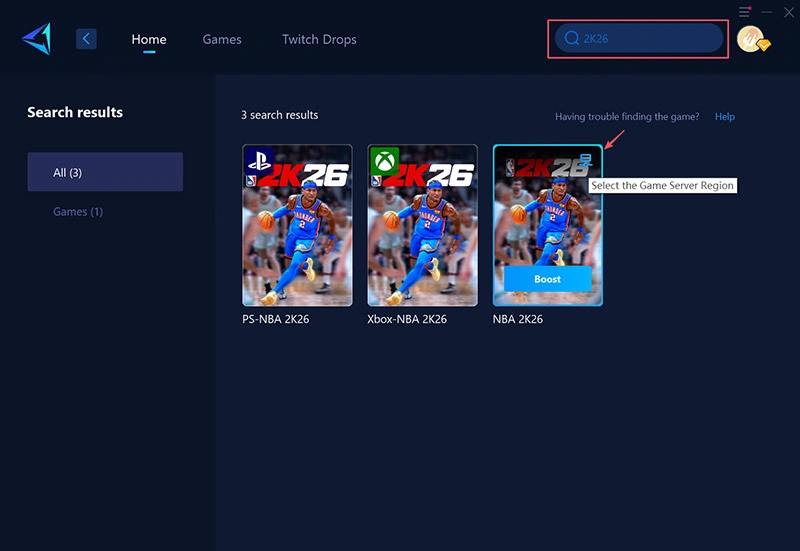This screenshot has height=551, width=800.
Task: Click 'Having trouble finding the game?' text
Action: coord(627,117)
